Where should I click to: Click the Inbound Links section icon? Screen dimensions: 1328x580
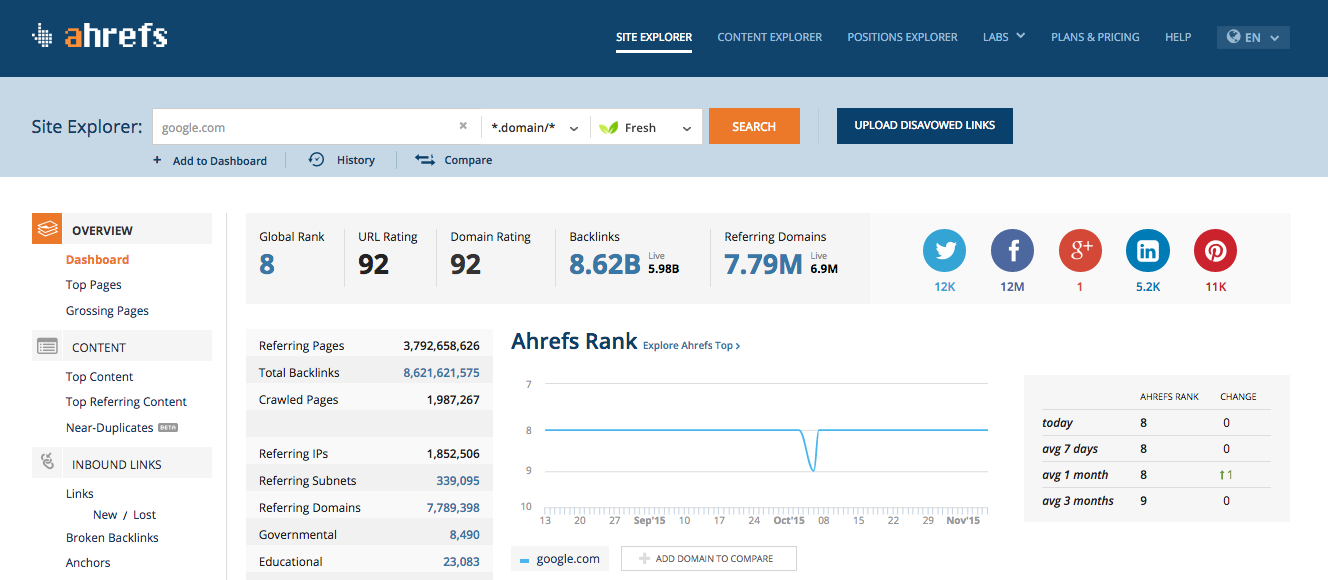click(47, 463)
